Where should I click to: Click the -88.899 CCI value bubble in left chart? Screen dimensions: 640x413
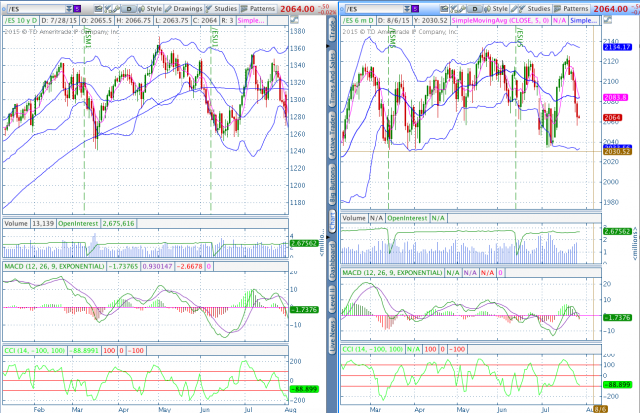tap(304, 389)
